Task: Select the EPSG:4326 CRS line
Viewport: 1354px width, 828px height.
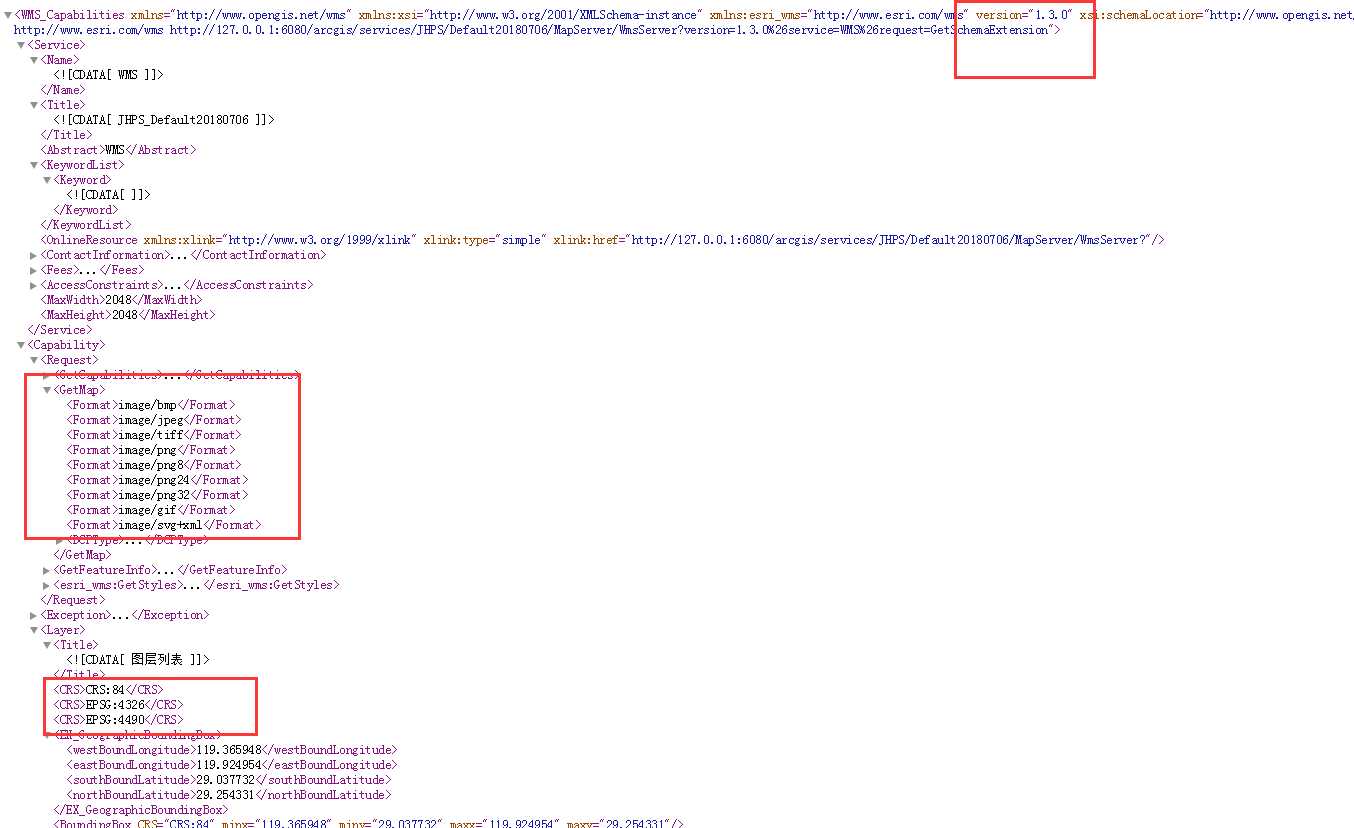Action: pyautogui.click(x=118, y=705)
